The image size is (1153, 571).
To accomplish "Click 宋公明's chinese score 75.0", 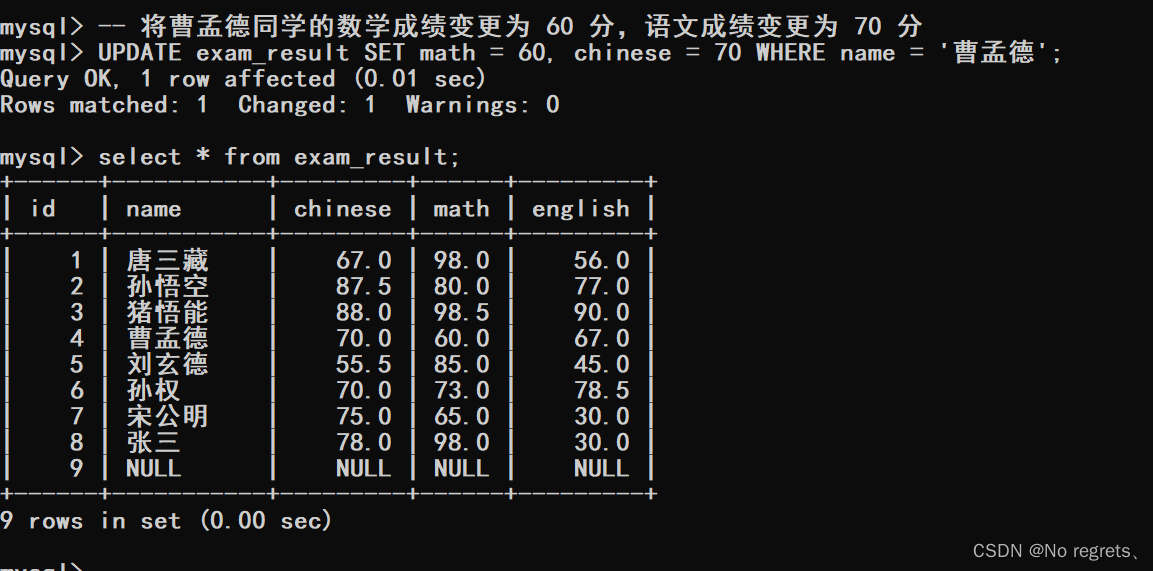I will tap(363, 417).
